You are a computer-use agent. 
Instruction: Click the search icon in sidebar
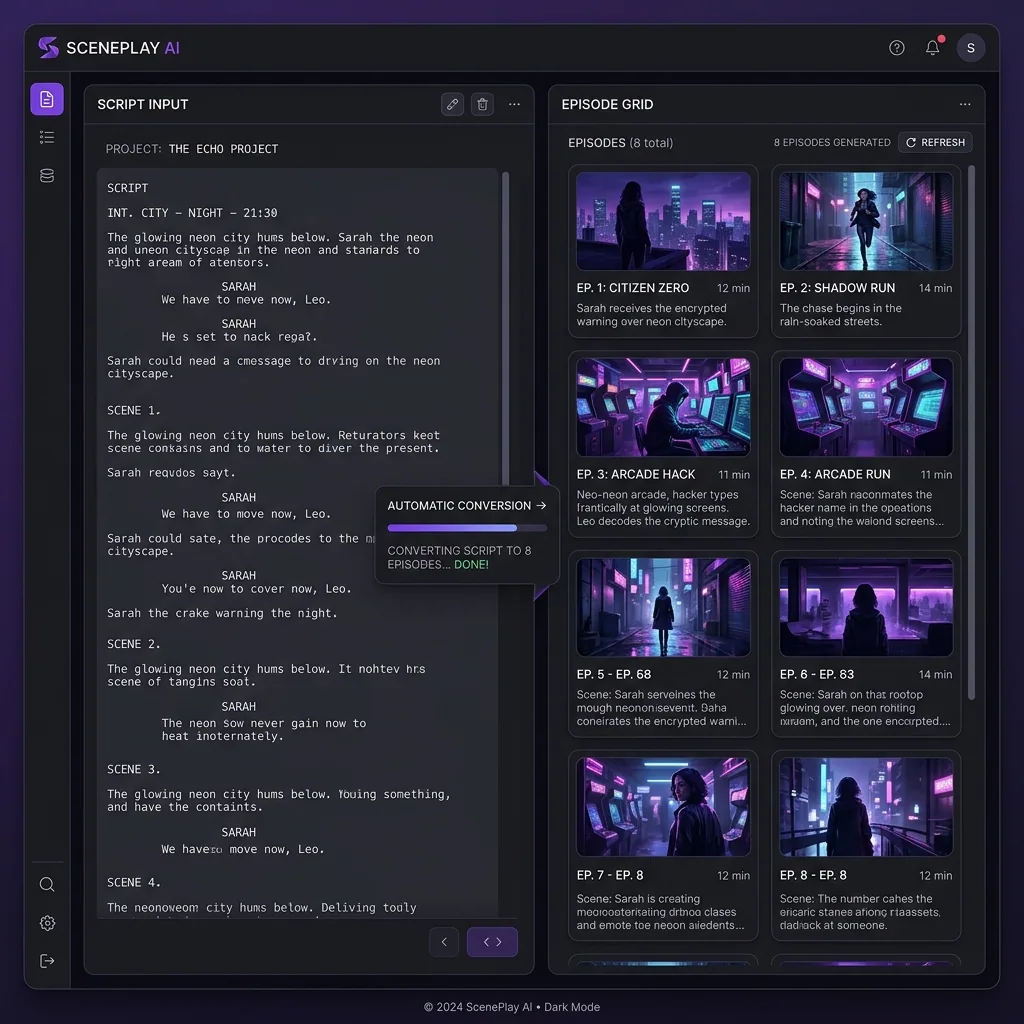coord(47,885)
